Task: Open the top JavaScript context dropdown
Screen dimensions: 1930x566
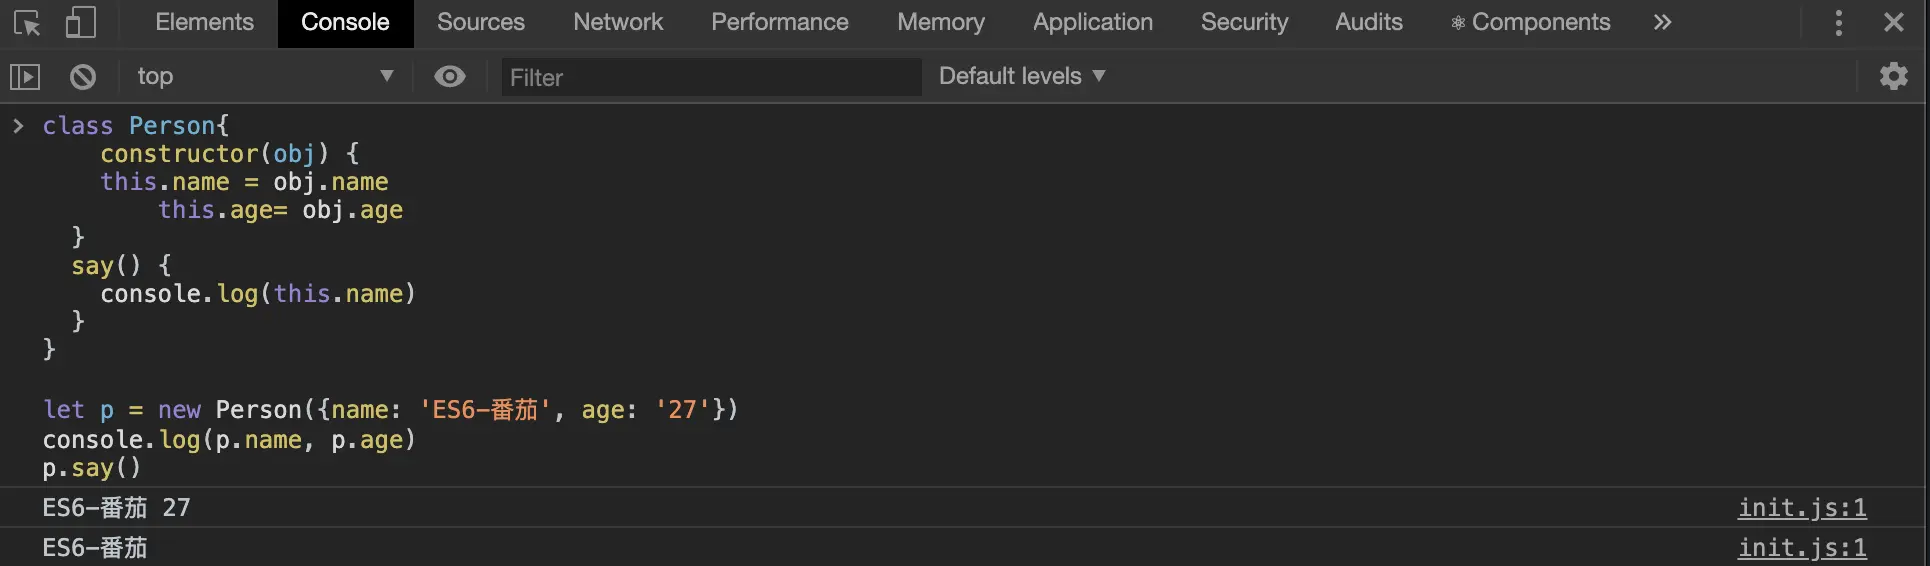Action: coord(265,76)
